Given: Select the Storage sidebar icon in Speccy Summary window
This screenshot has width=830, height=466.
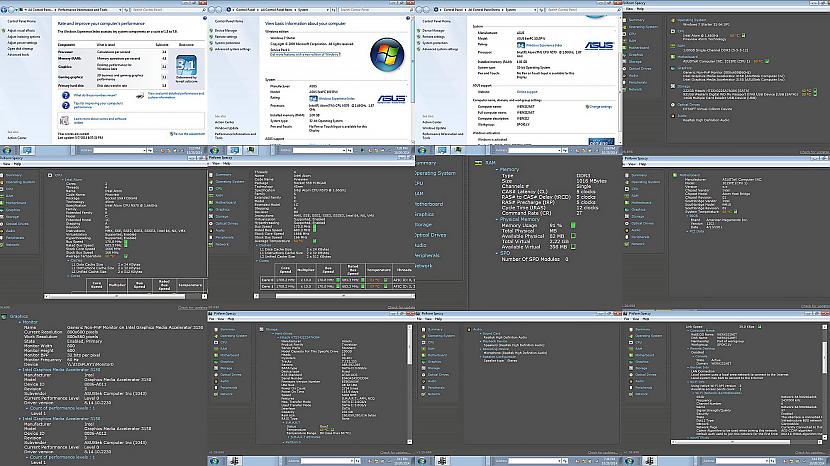Looking at the screenshot, I should click(x=625, y=61).
